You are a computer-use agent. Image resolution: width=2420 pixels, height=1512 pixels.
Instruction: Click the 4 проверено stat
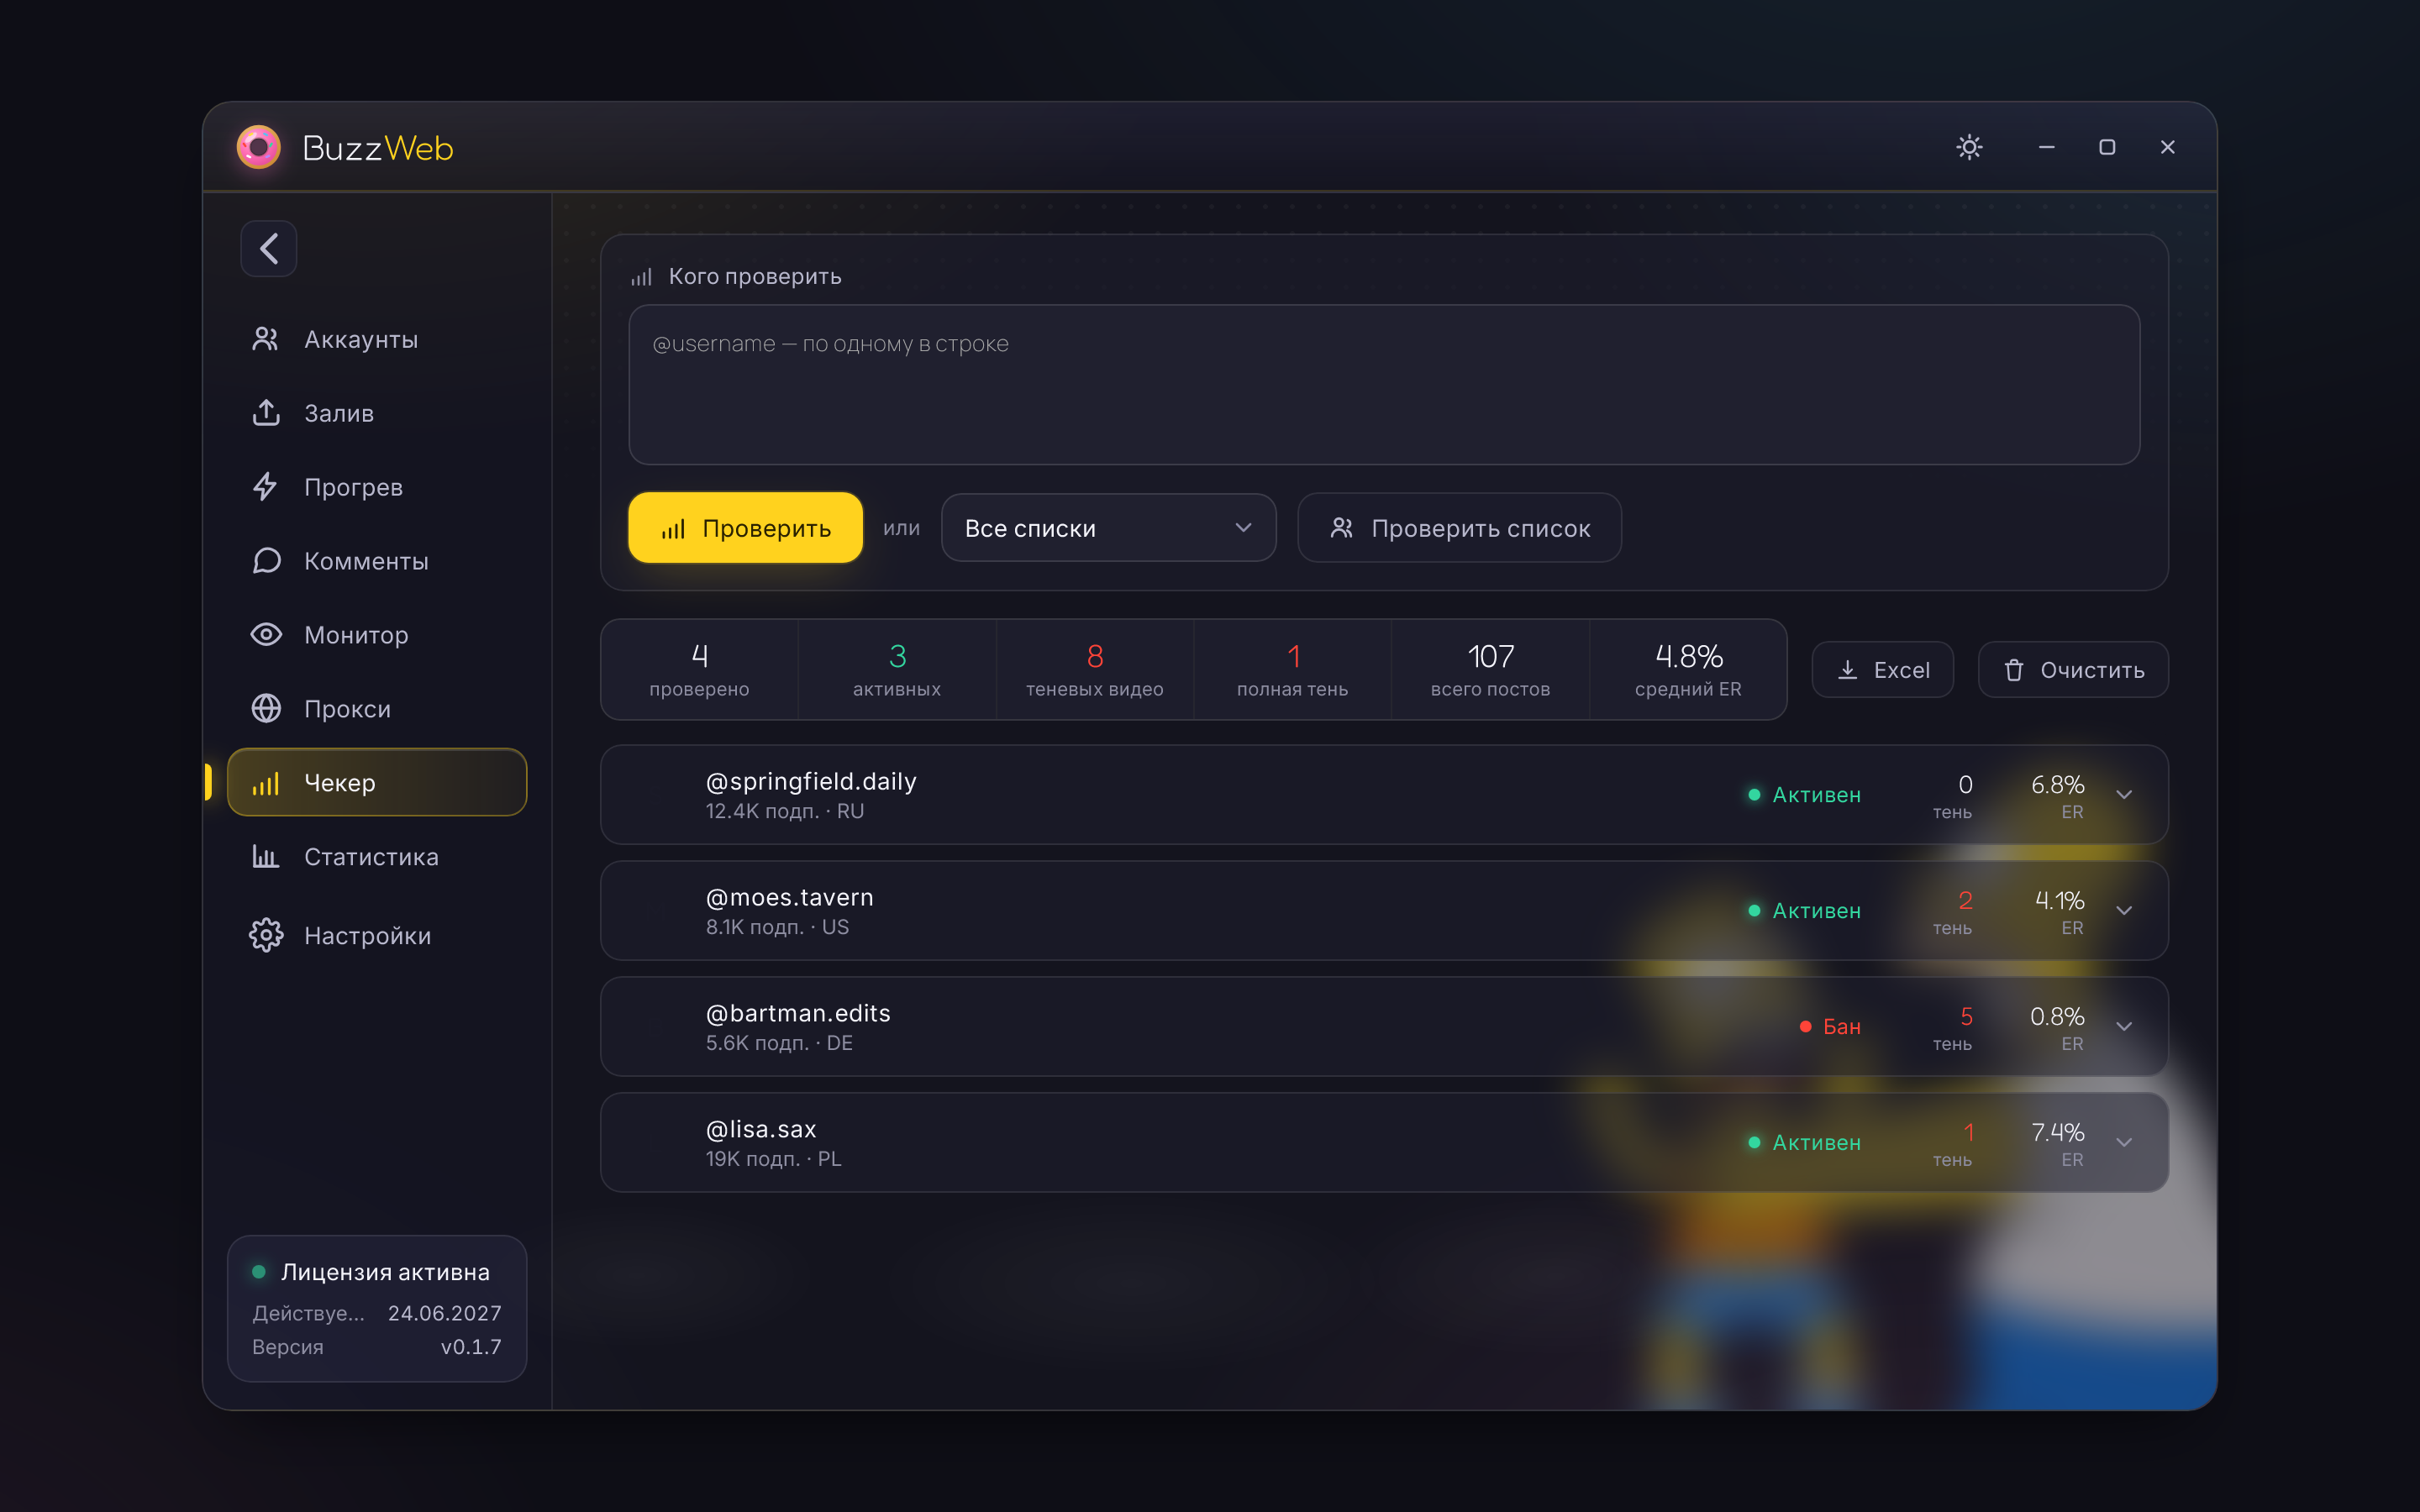699,670
